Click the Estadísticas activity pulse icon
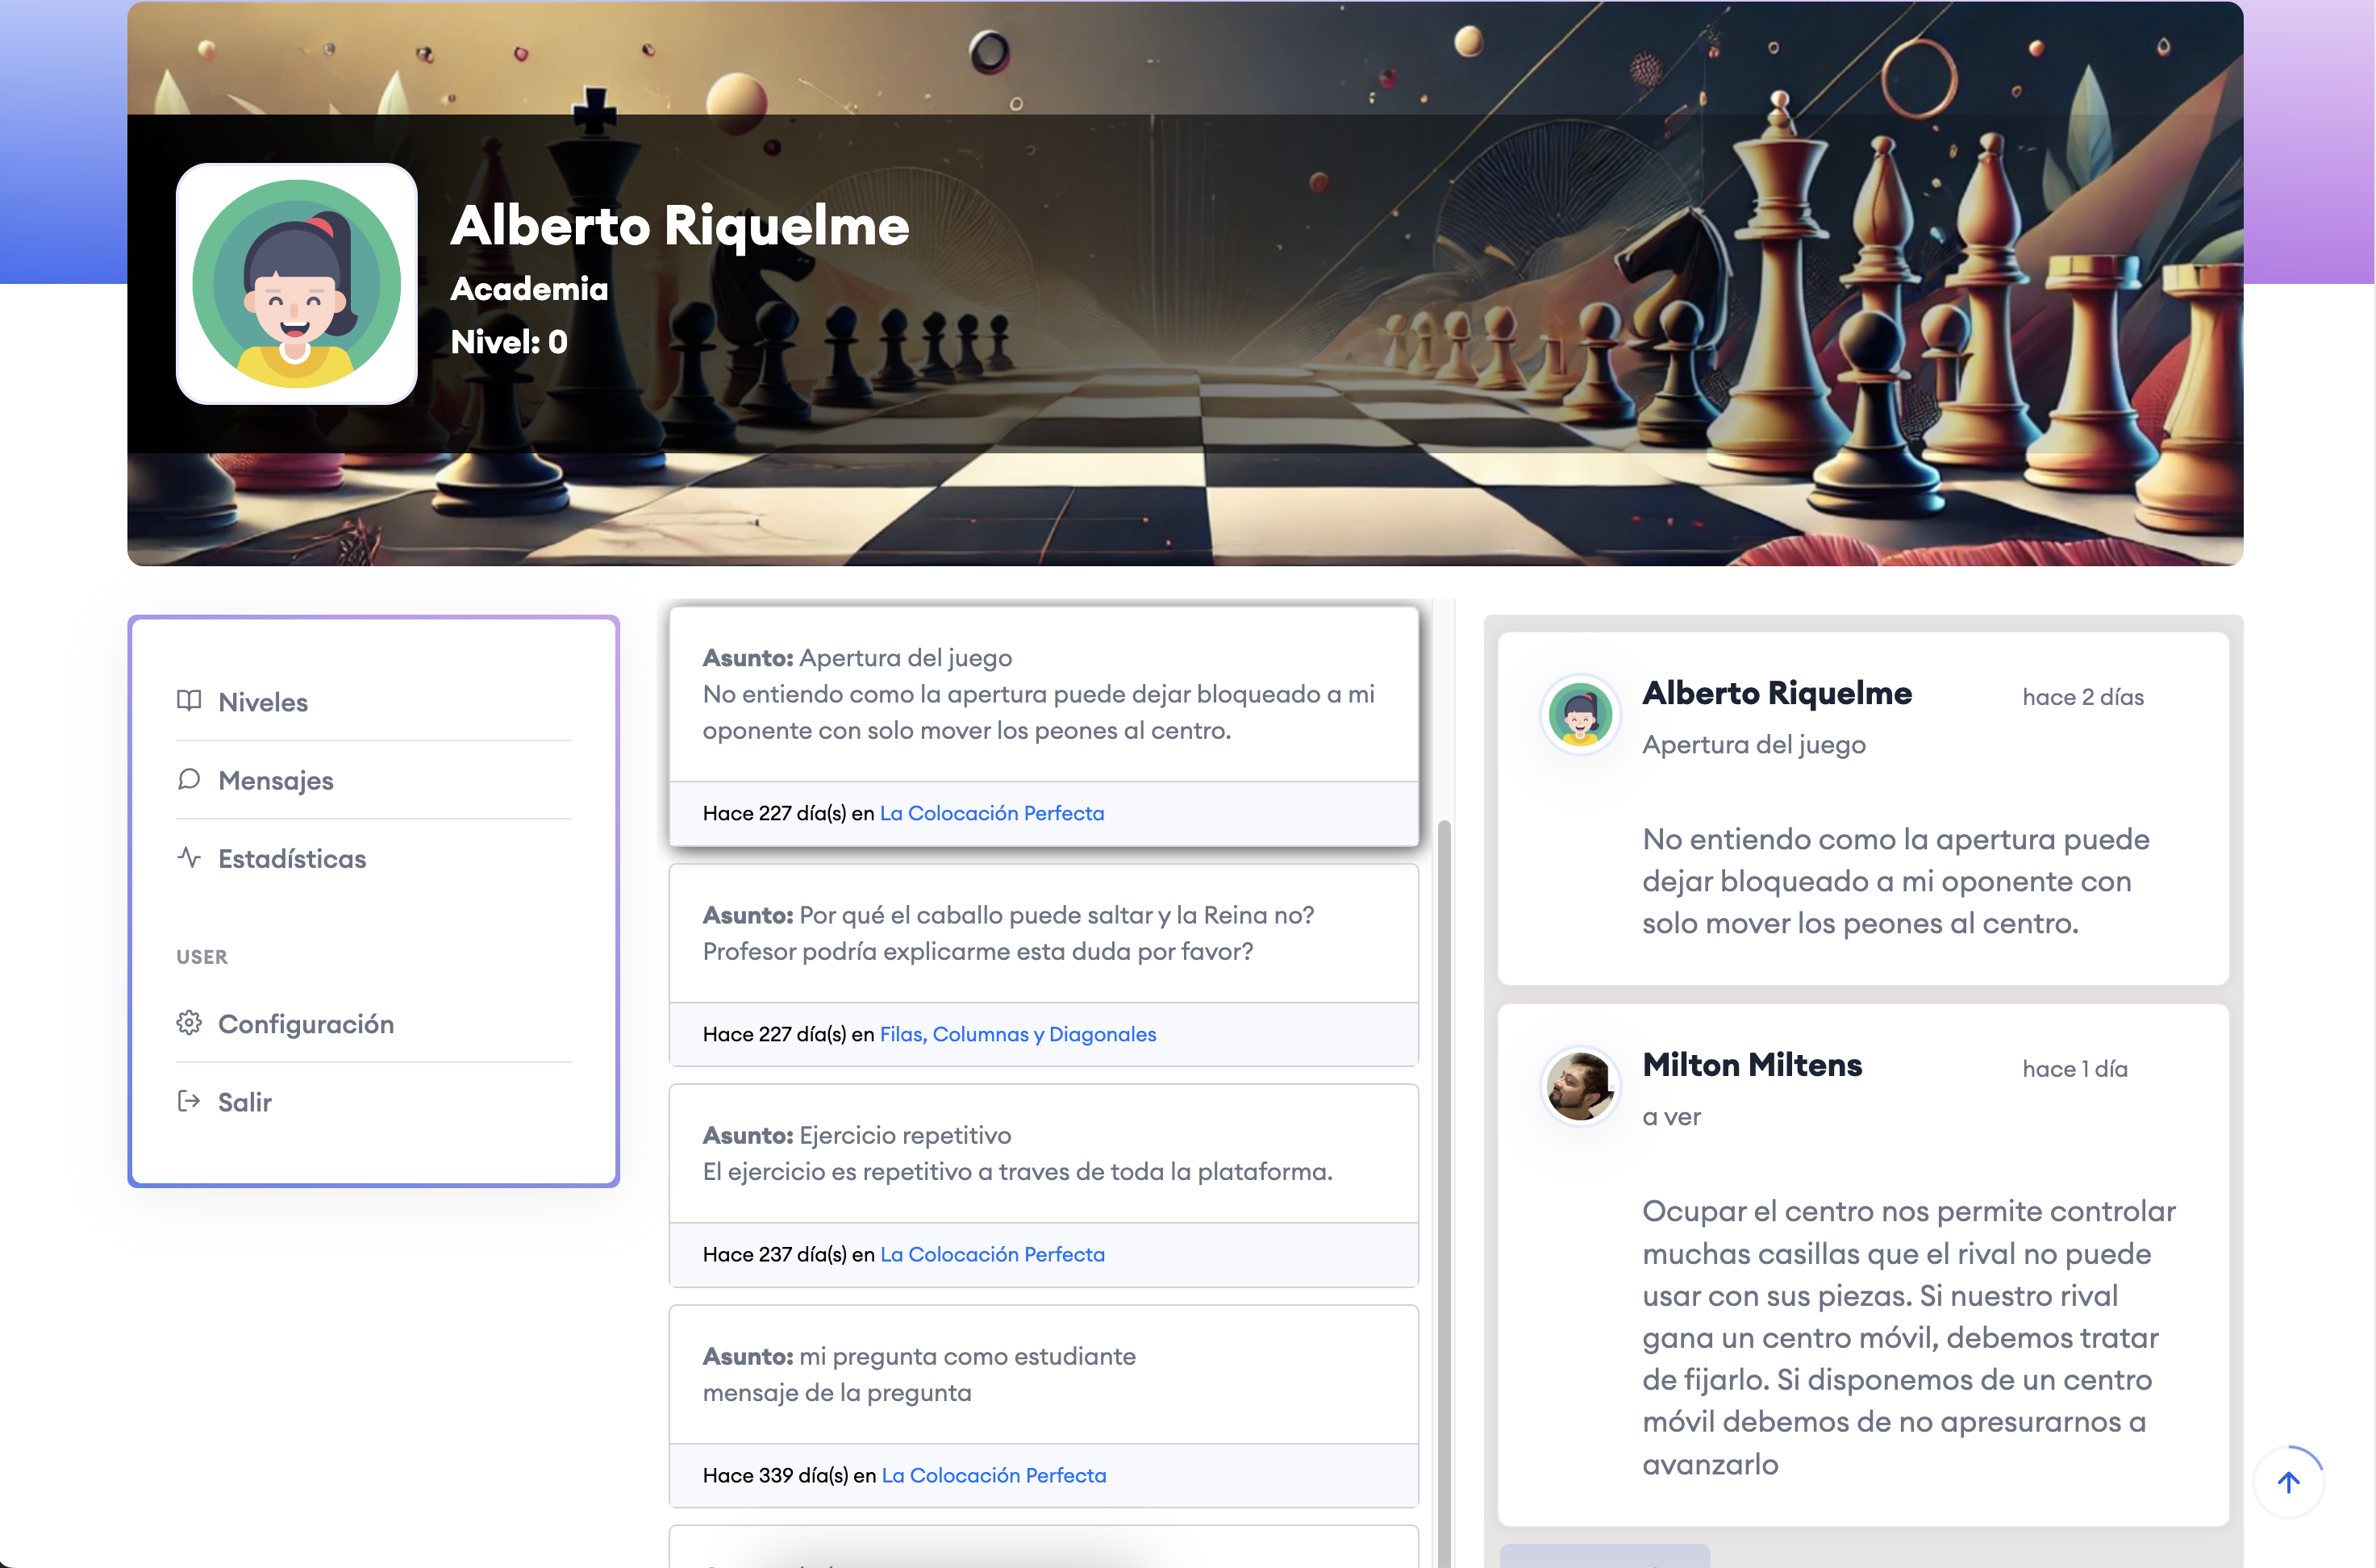2376x1568 pixels. click(189, 857)
